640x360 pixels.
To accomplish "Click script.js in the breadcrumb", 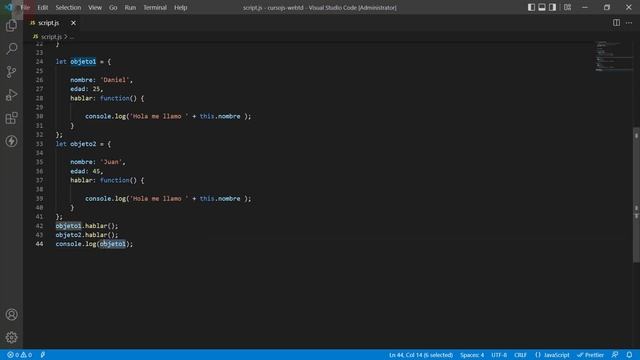I will pyautogui.click(x=51, y=37).
